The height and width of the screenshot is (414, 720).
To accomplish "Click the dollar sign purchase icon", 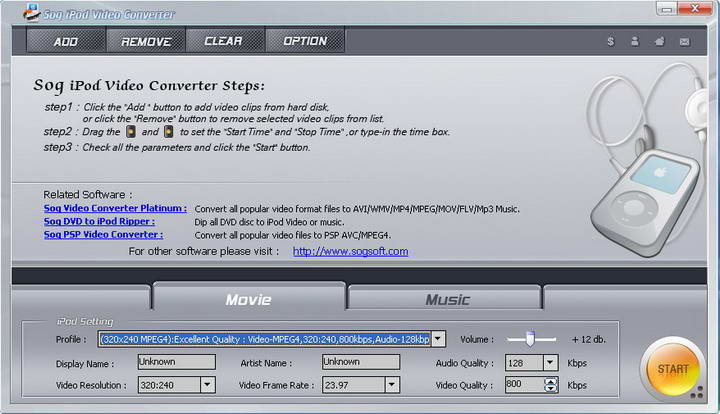I will coord(610,42).
